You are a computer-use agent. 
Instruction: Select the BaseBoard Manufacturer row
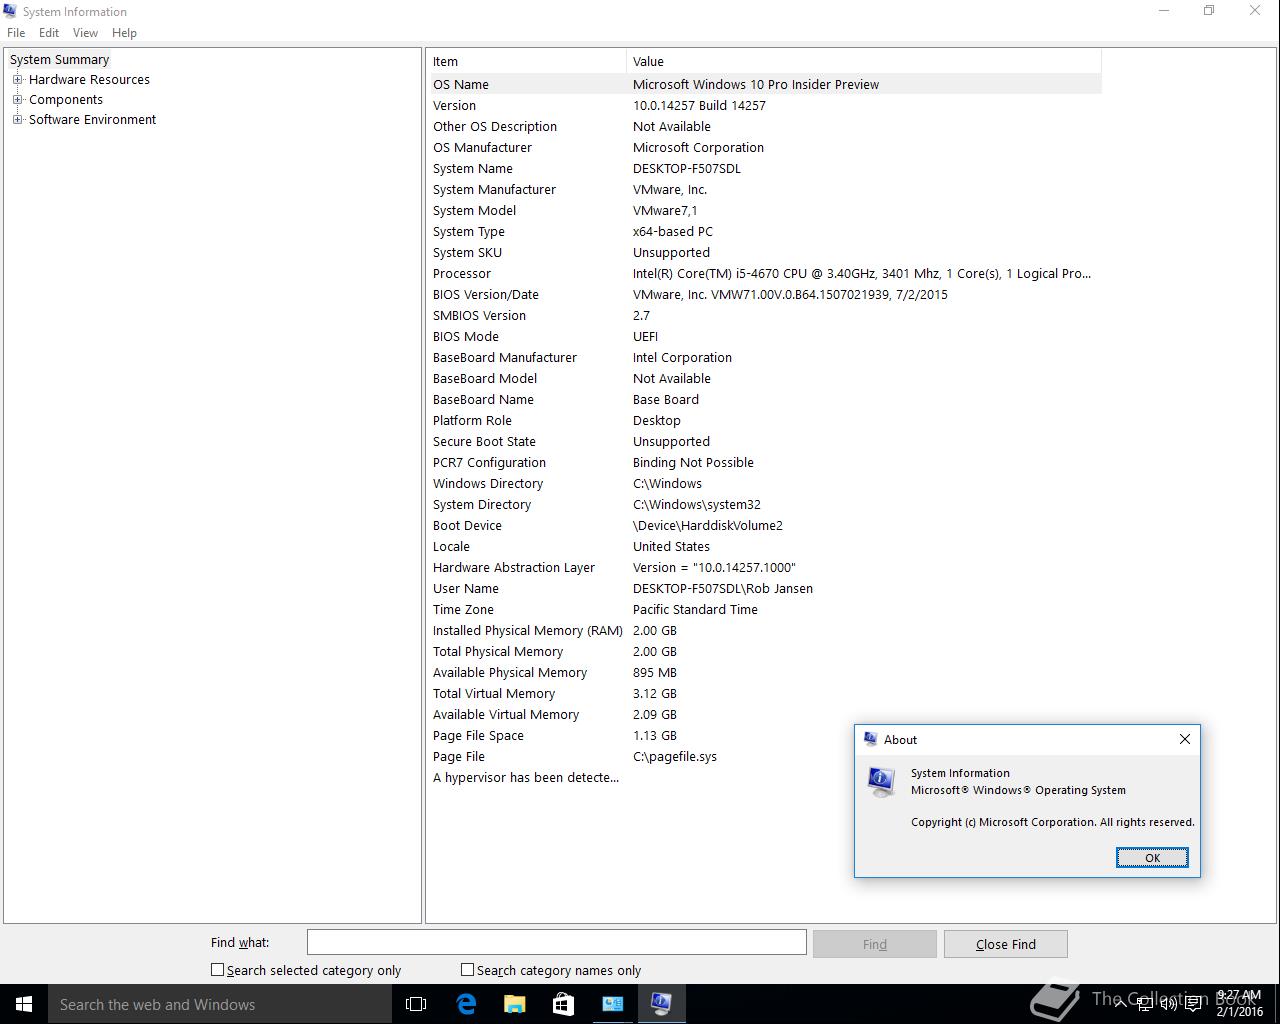click(766, 357)
